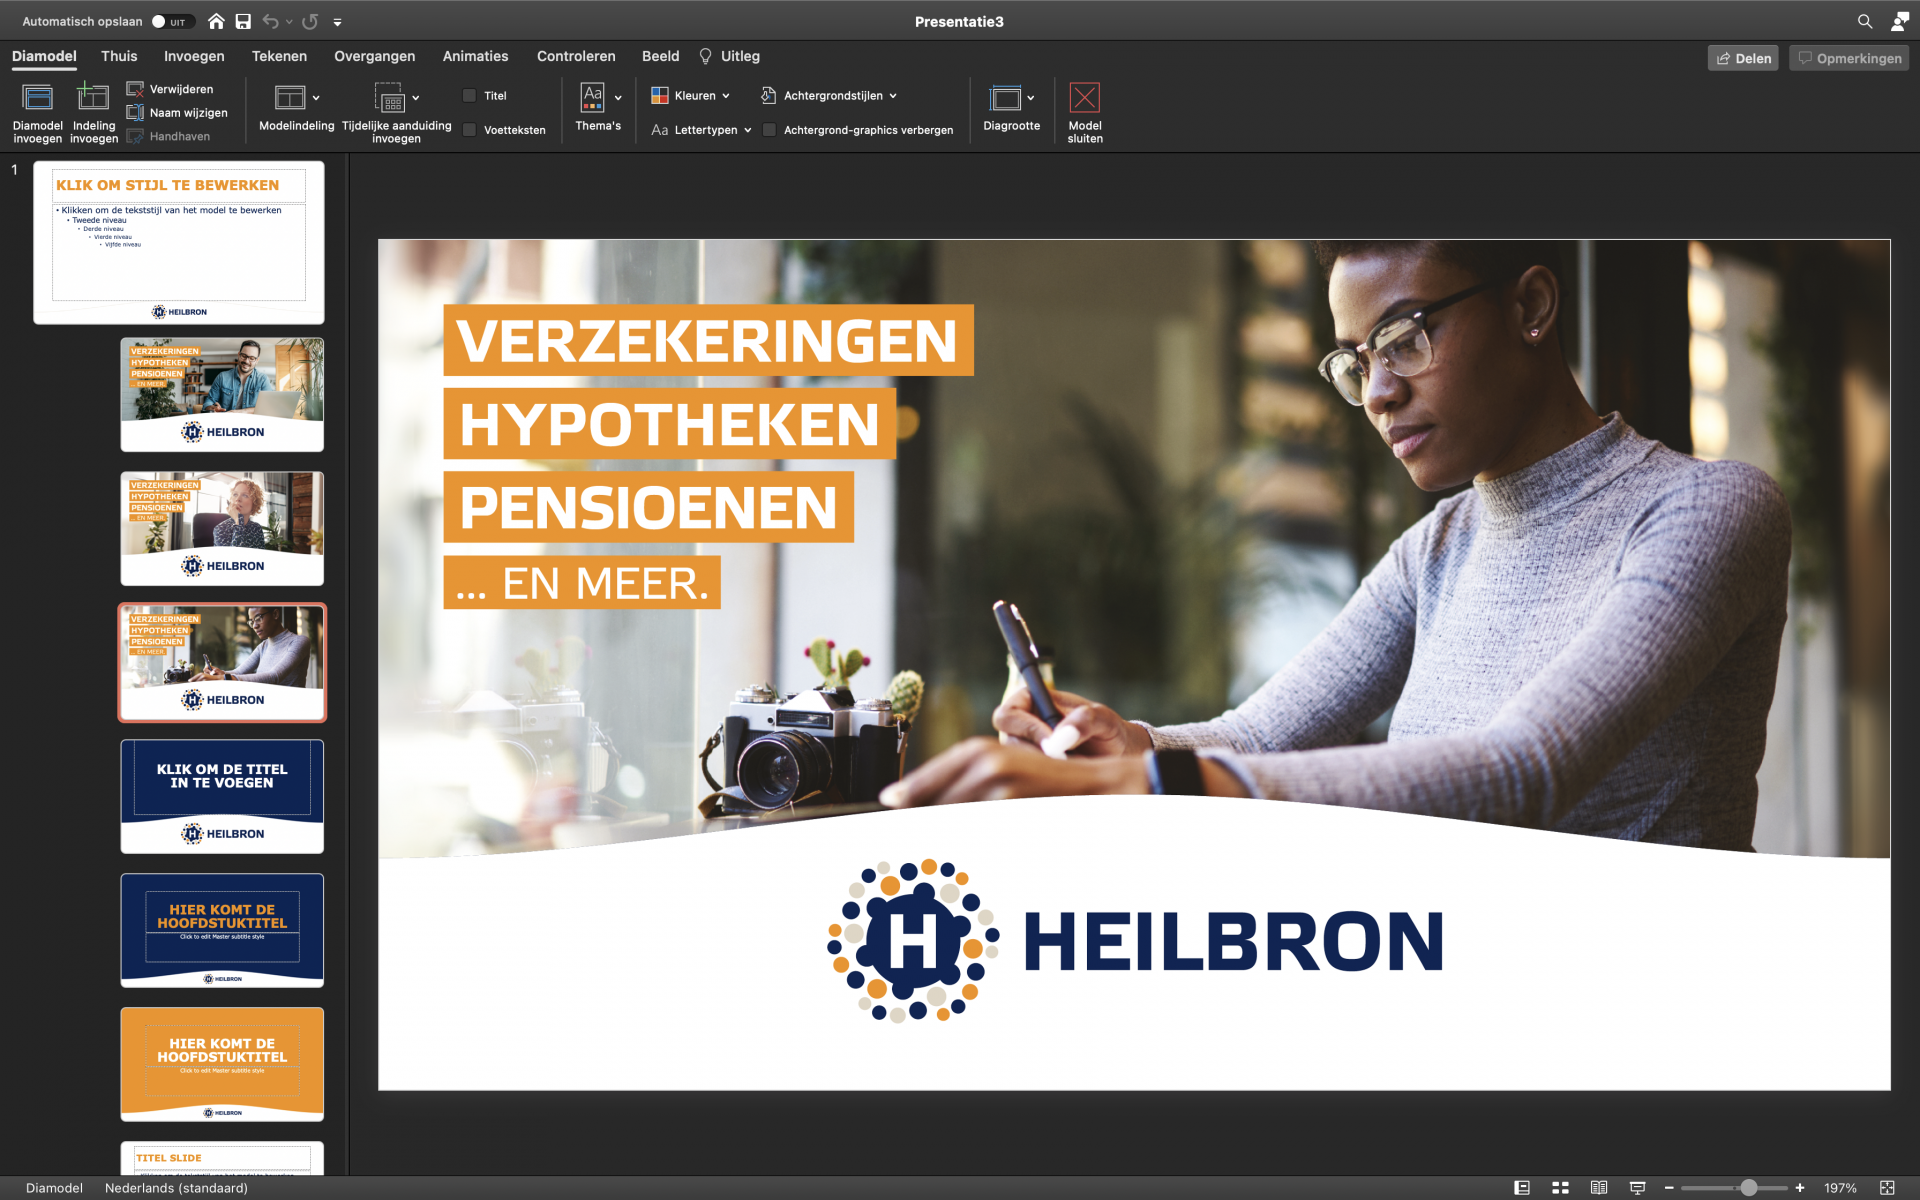This screenshot has height=1200, width=1920.
Task: Click the Delen button
Action: [1743, 58]
